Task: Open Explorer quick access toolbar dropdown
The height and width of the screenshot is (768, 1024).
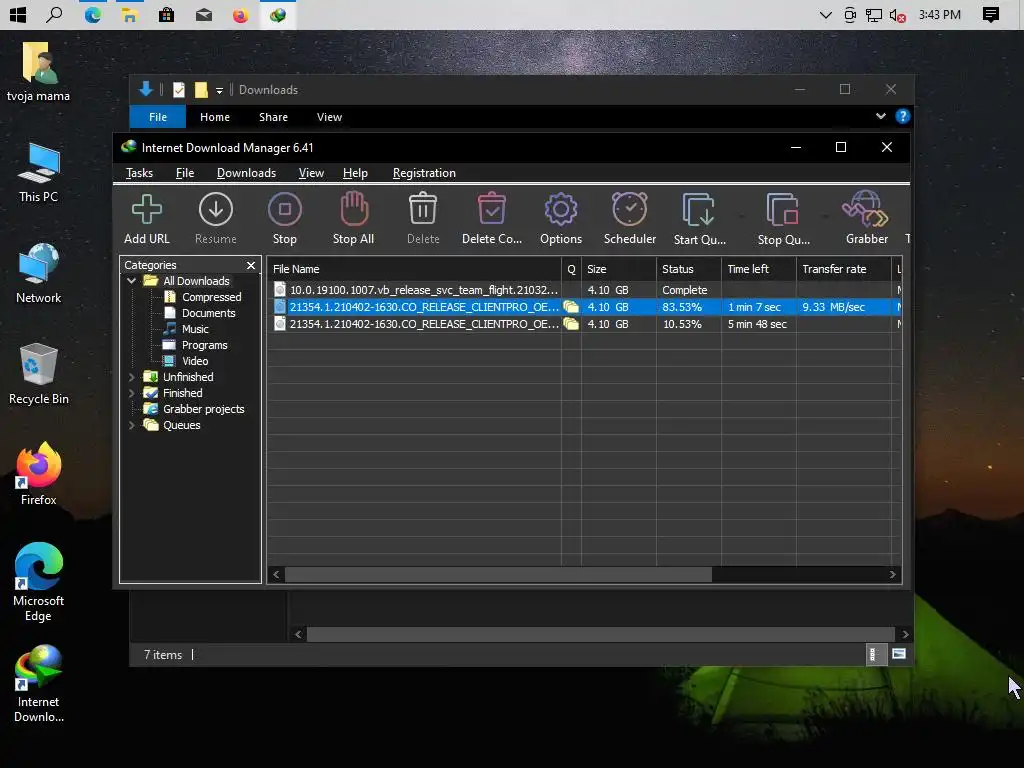Action: [219, 90]
